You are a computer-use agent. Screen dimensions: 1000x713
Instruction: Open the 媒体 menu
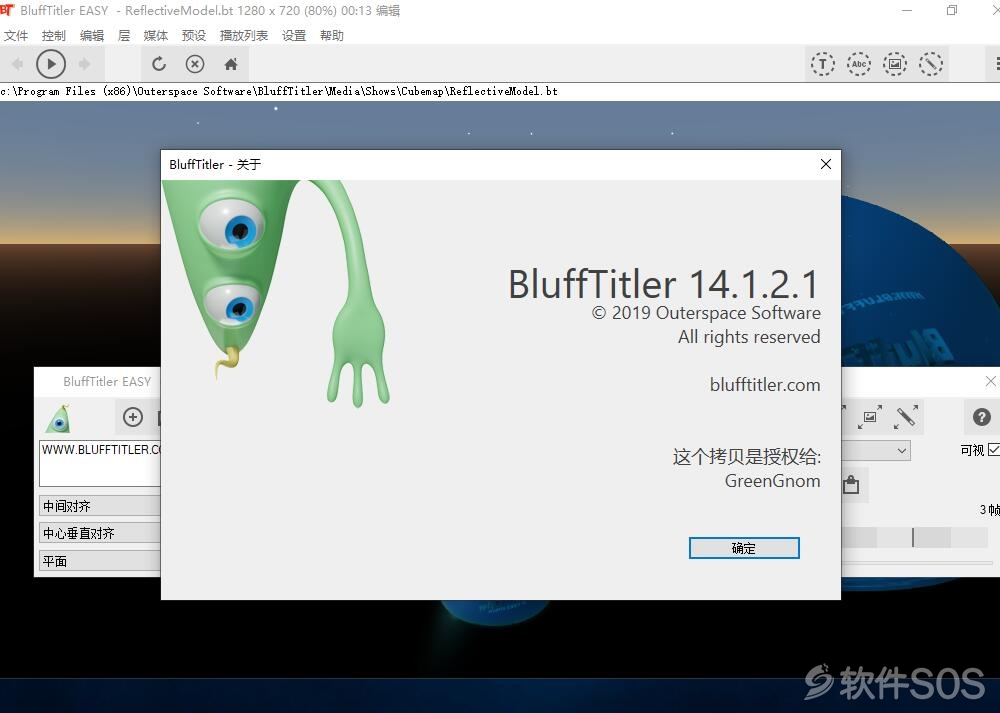point(156,36)
